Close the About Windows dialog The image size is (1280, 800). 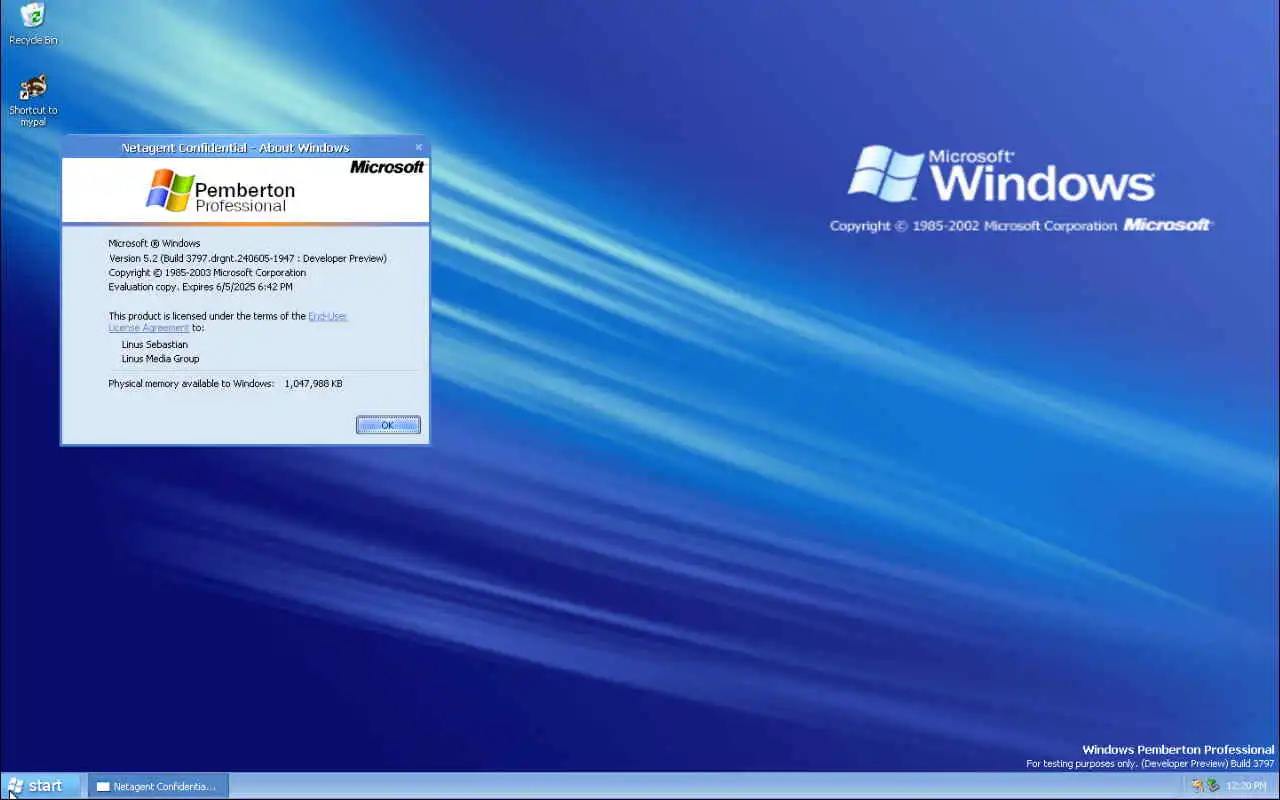[418, 147]
